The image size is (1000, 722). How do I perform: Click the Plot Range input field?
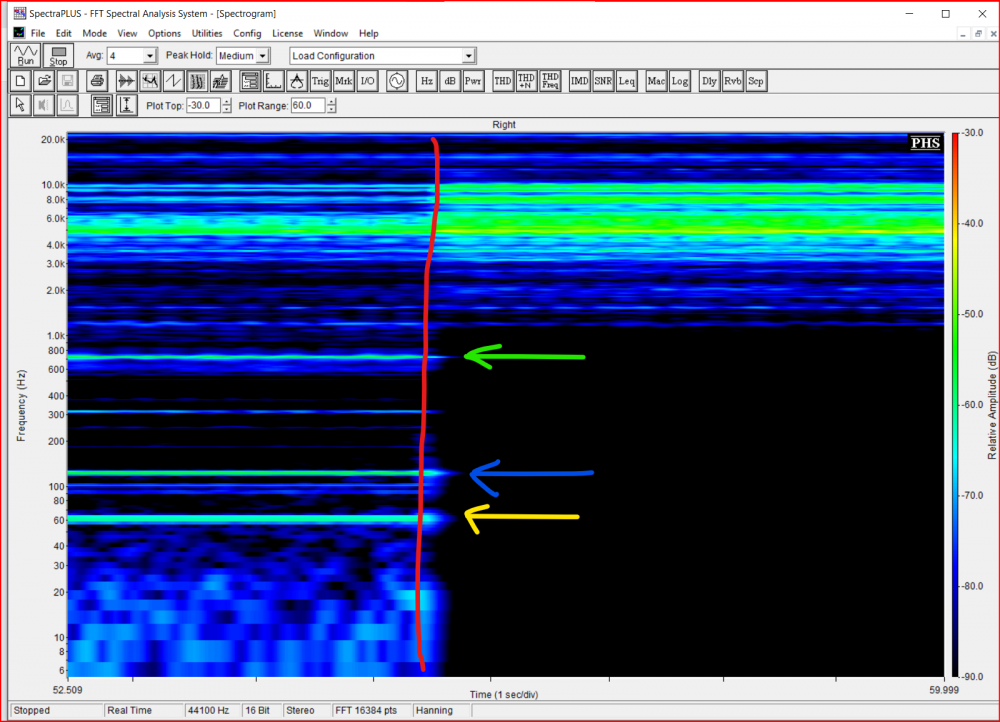click(308, 106)
